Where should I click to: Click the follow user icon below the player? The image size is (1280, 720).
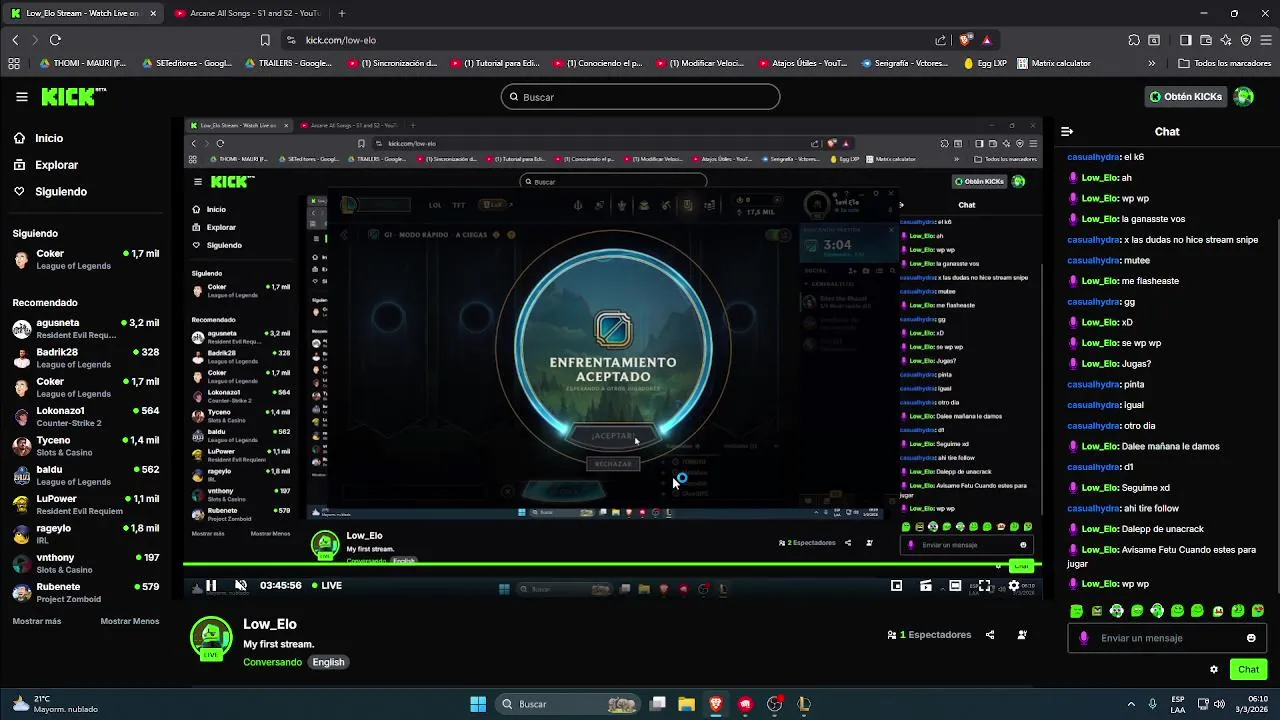click(x=1022, y=635)
